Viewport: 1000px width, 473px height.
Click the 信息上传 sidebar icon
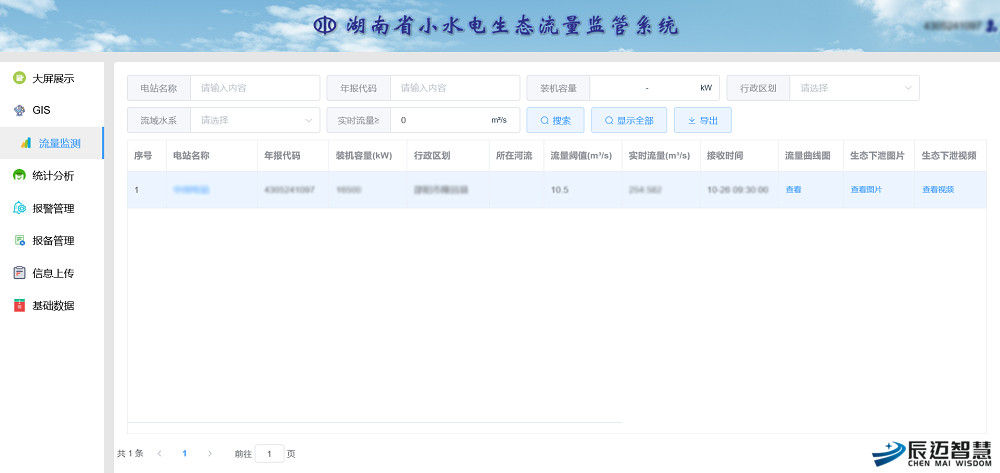[x=19, y=273]
